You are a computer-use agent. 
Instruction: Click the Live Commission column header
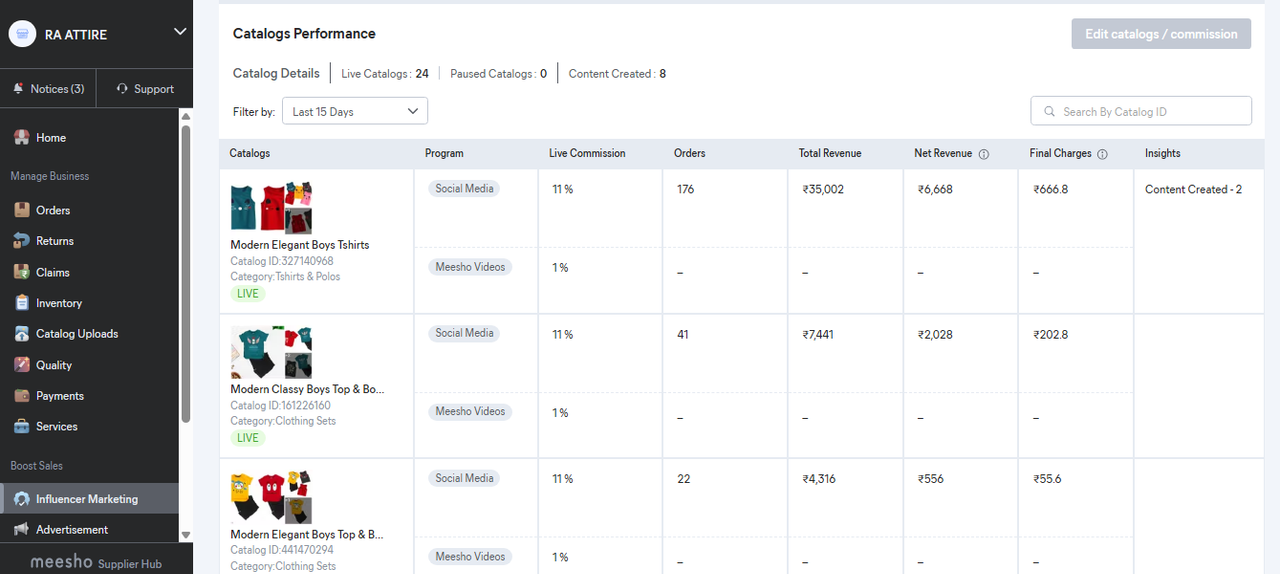point(587,153)
